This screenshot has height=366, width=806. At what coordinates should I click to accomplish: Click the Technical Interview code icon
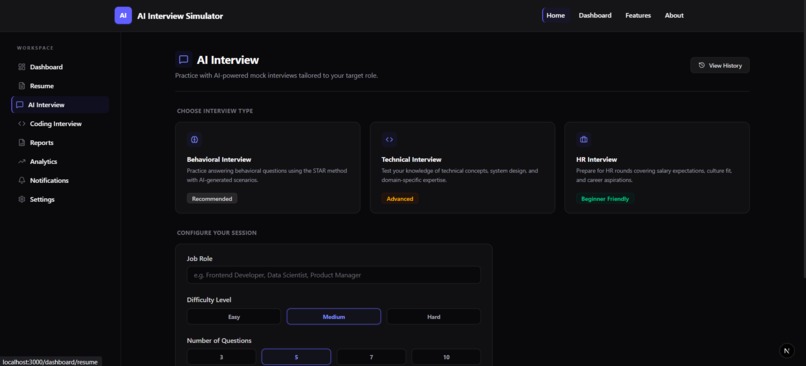coord(389,139)
